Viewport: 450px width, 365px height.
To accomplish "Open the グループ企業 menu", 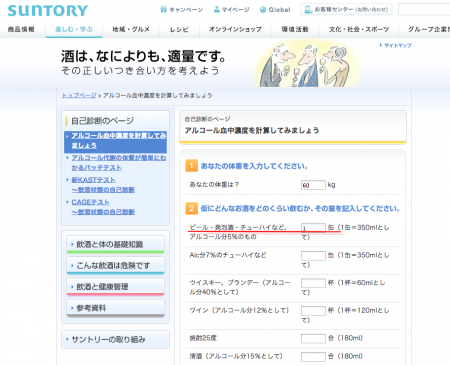I will [429, 29].
